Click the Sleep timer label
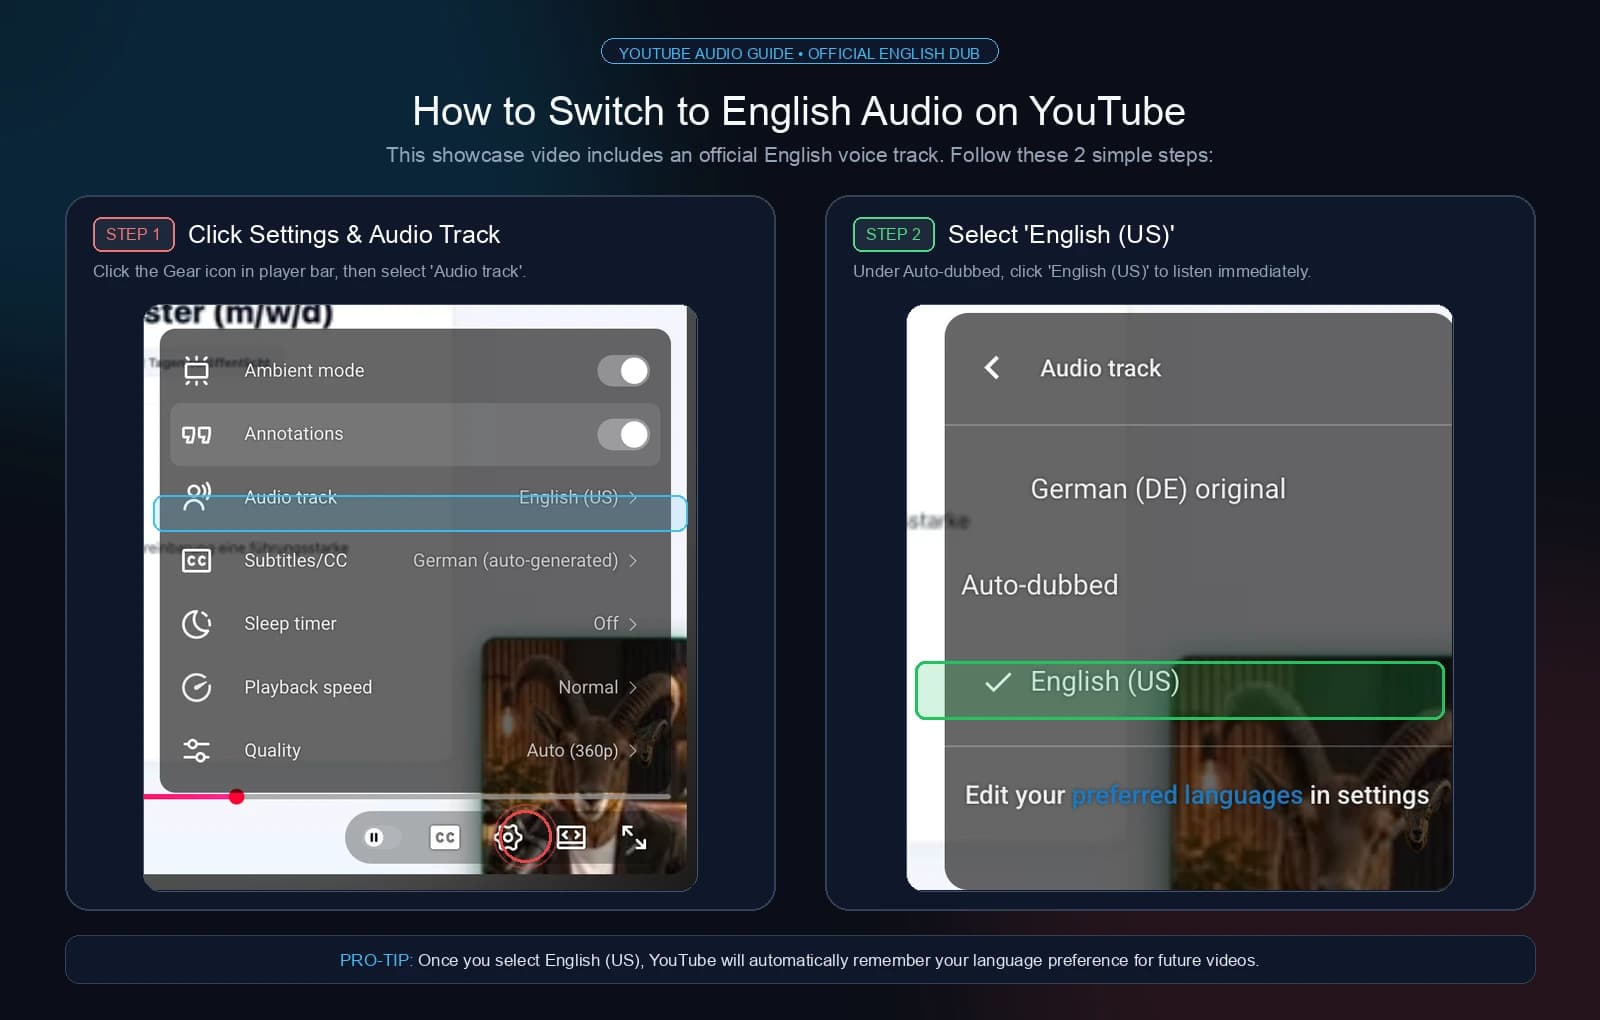 (290, 624)
